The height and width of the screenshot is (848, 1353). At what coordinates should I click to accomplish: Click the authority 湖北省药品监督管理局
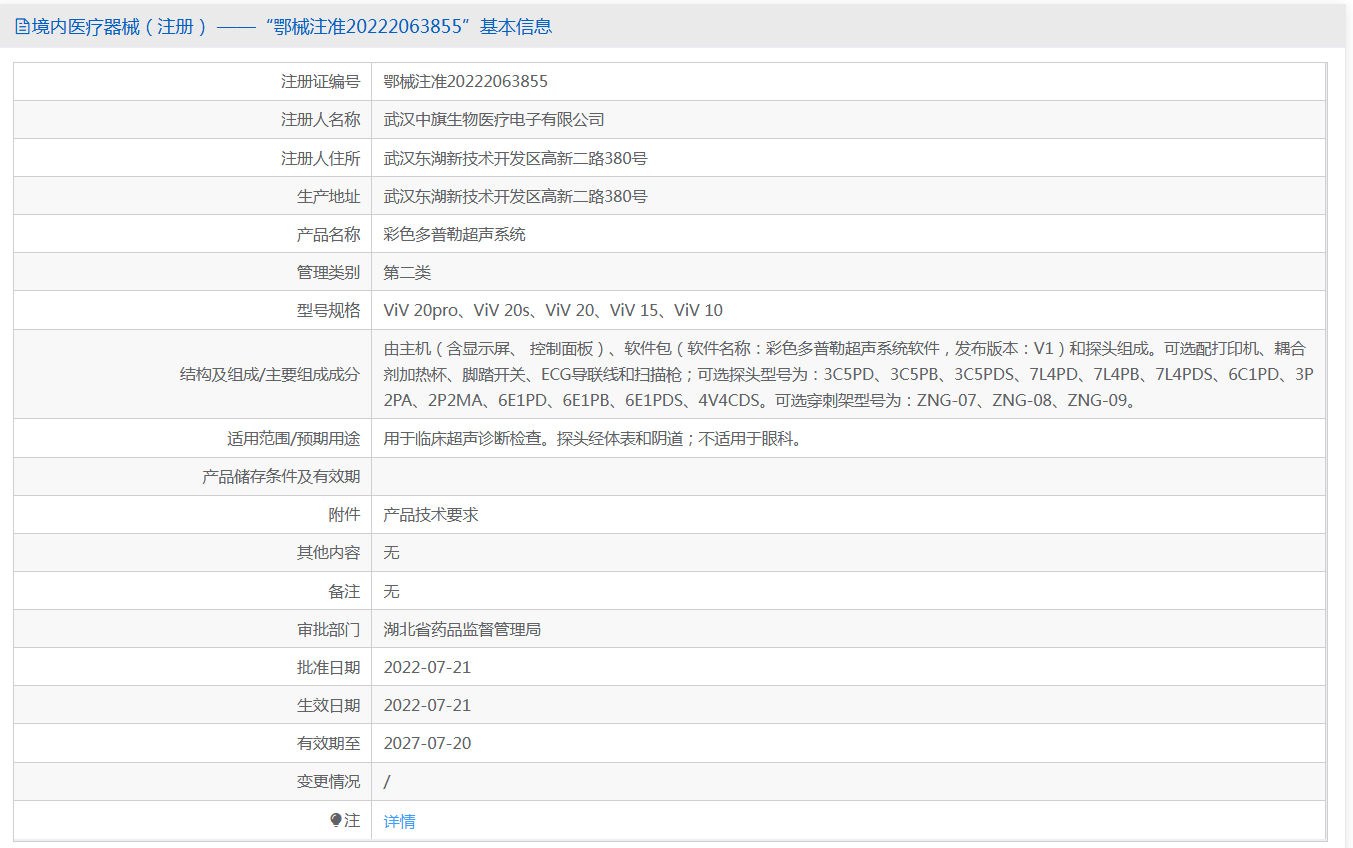462,630
